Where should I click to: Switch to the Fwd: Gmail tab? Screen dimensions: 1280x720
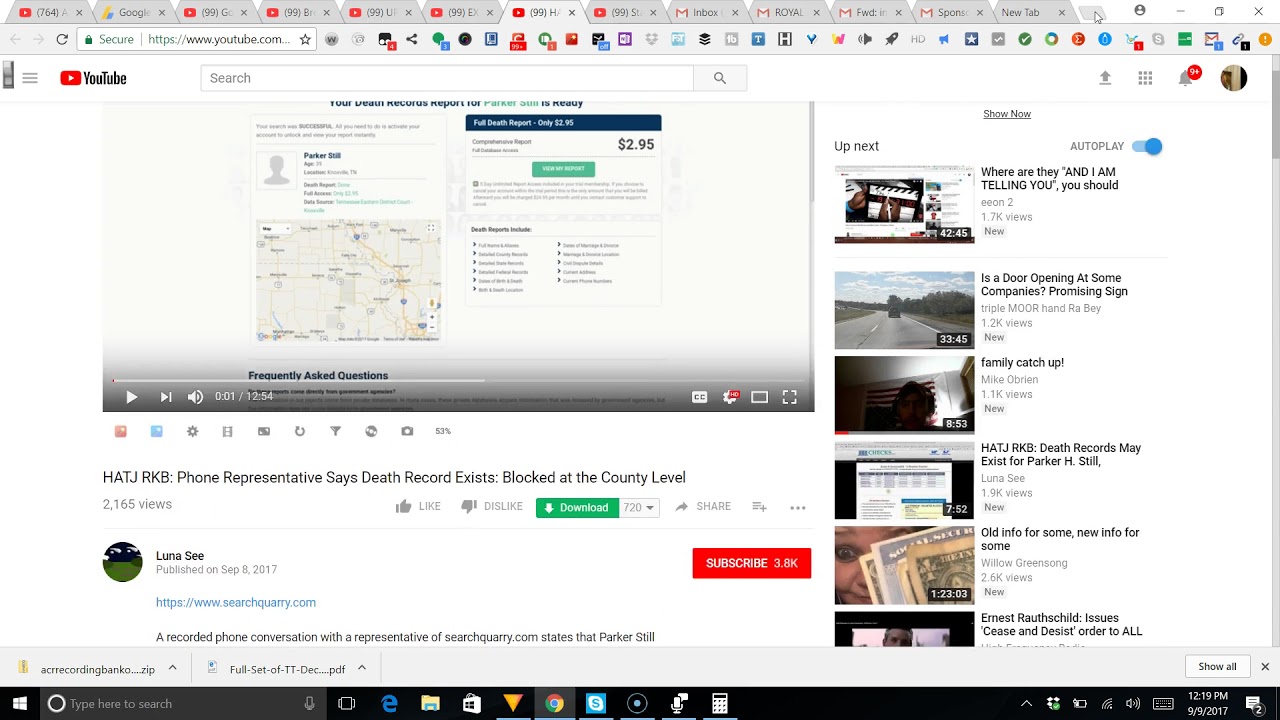point(871,13)
